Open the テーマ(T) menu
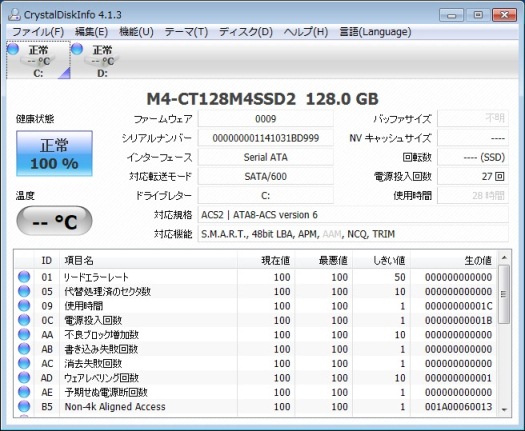The image size is (525, 431). pos(186,32)
